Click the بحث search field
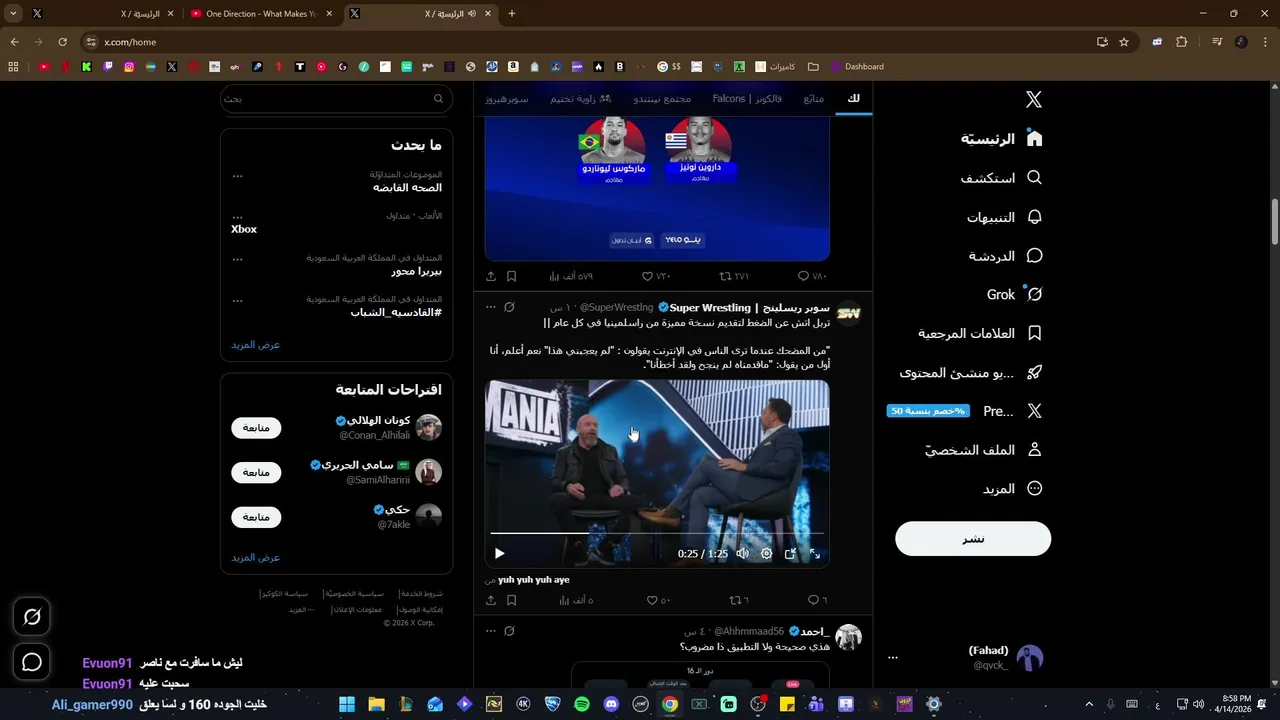The height and width of the screenshot is (720, 1280). pos(335,98)
